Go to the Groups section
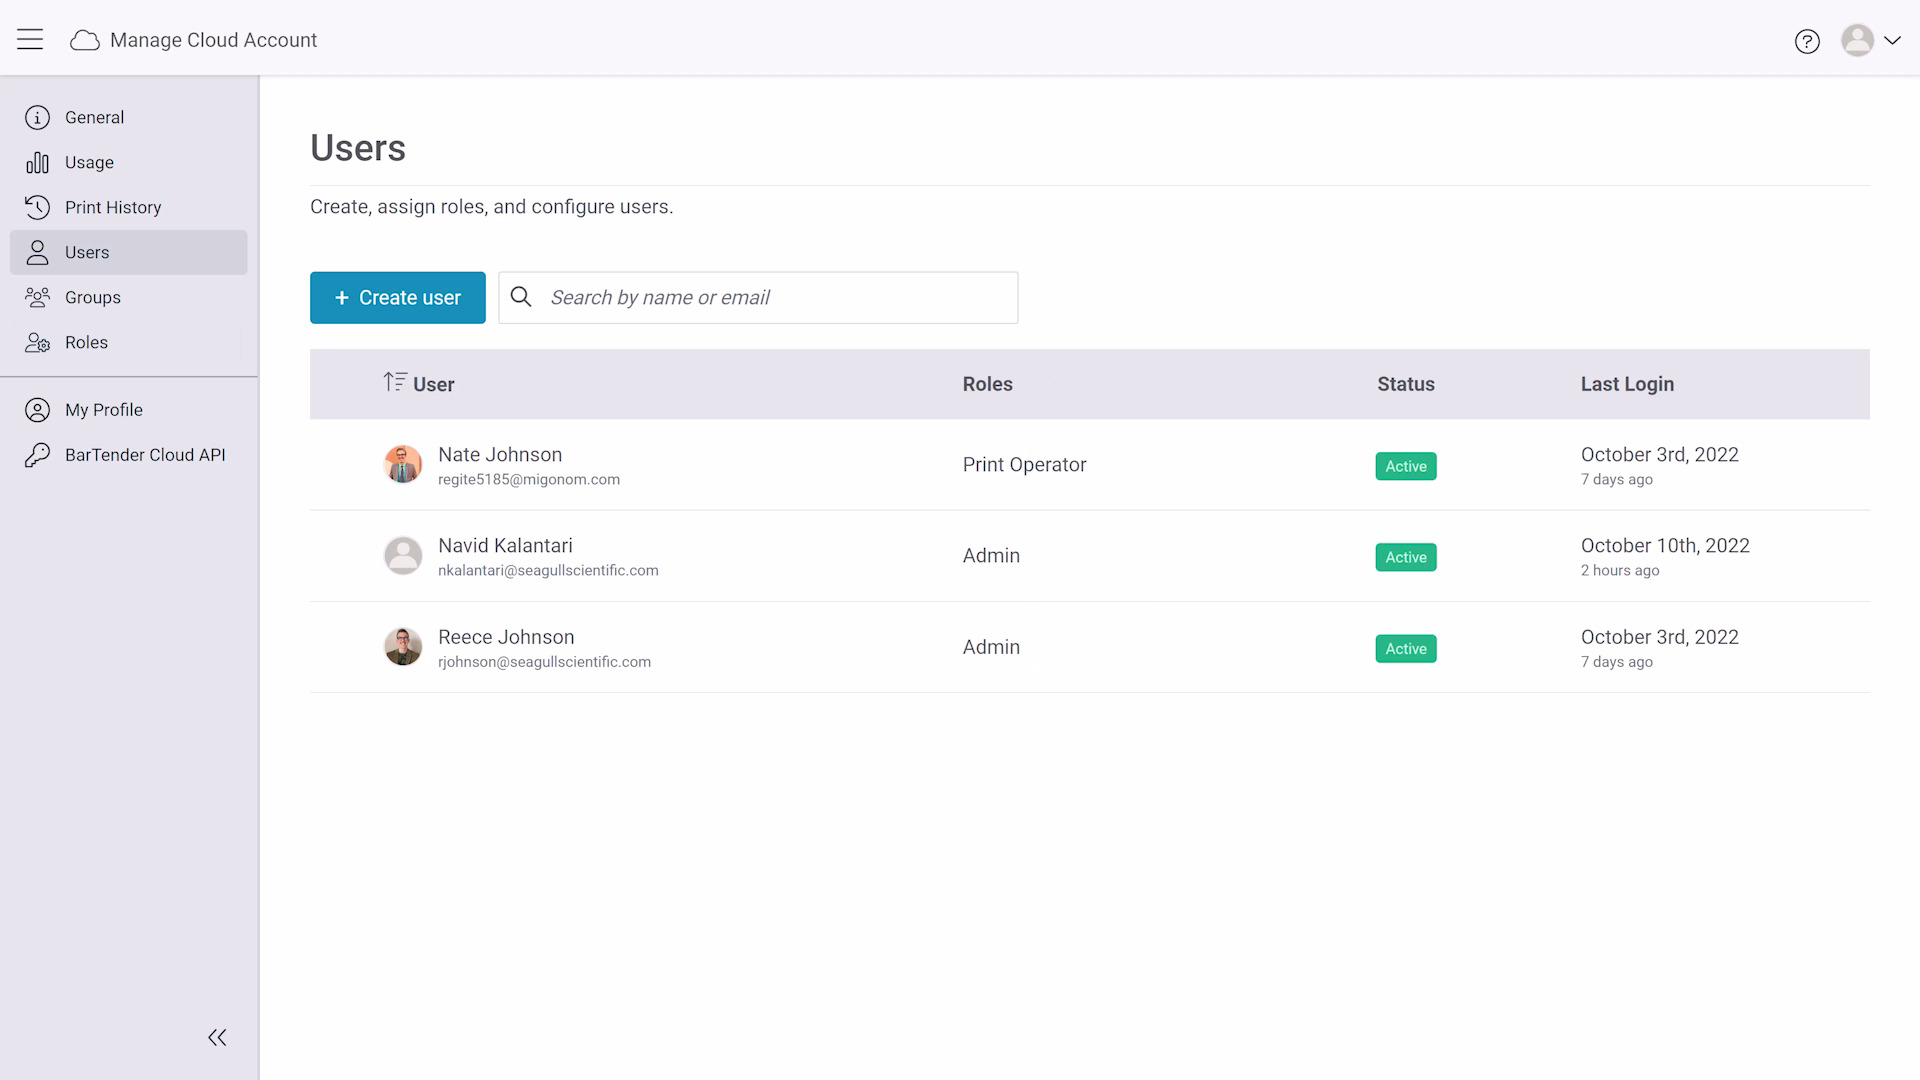Image resolution: width=1920 pixels, height=1080 pixels. tap(92, 297)
